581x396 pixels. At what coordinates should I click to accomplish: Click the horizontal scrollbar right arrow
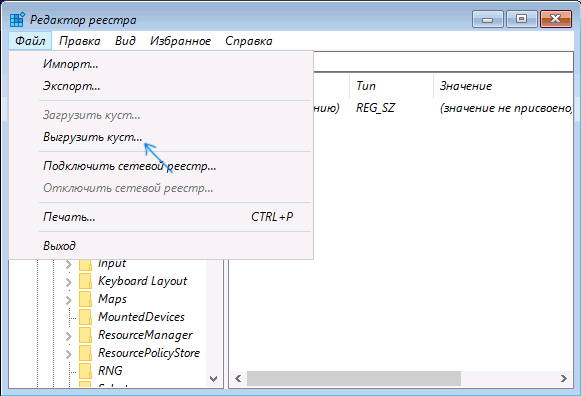[x=564, y=379]
